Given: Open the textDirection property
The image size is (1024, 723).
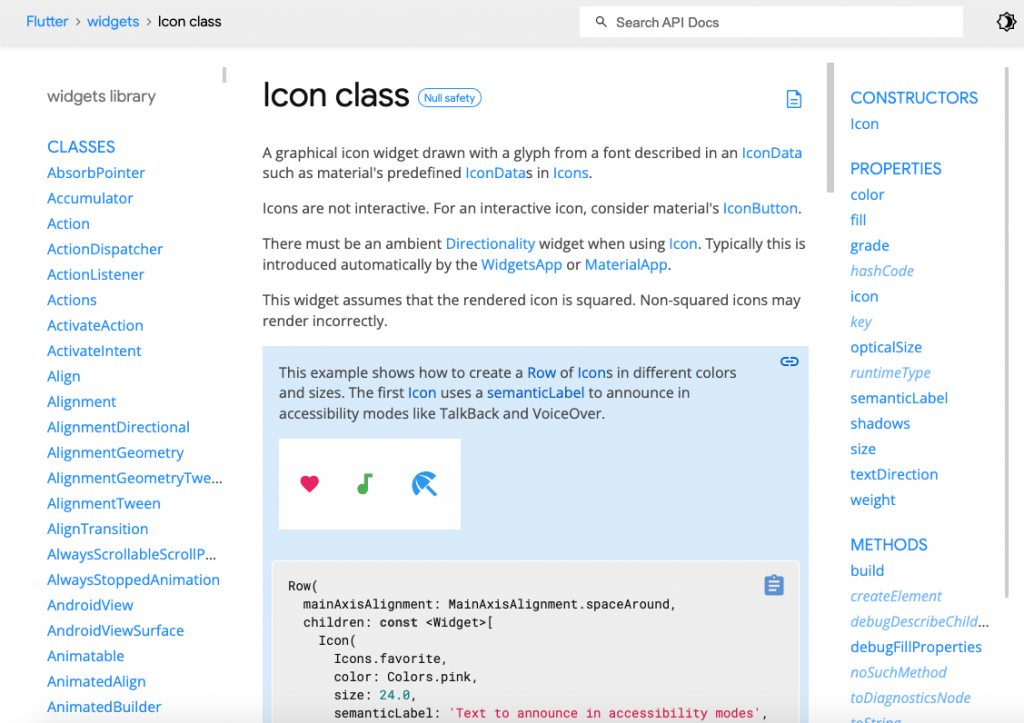Looking at the screenshot, I should pyautogui.click(x=893, y=475).
